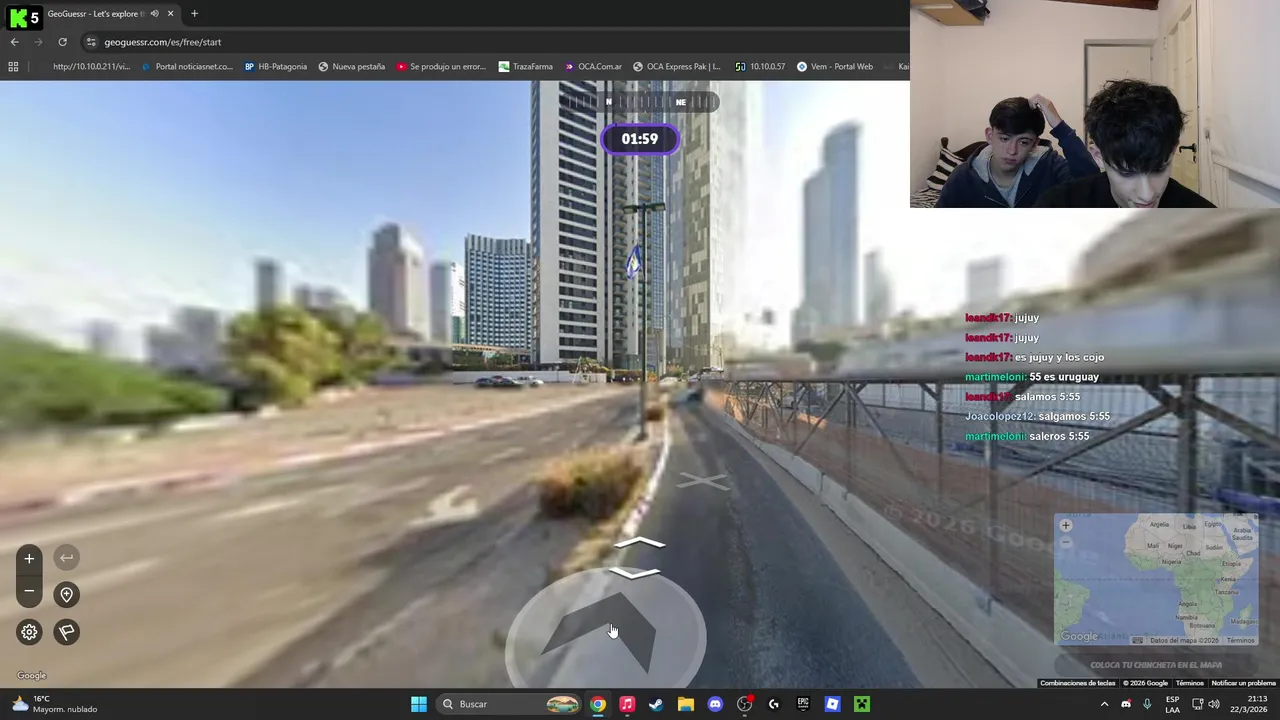
Task: Open GeoGuessr game settings gear
Action: [29, 632]
